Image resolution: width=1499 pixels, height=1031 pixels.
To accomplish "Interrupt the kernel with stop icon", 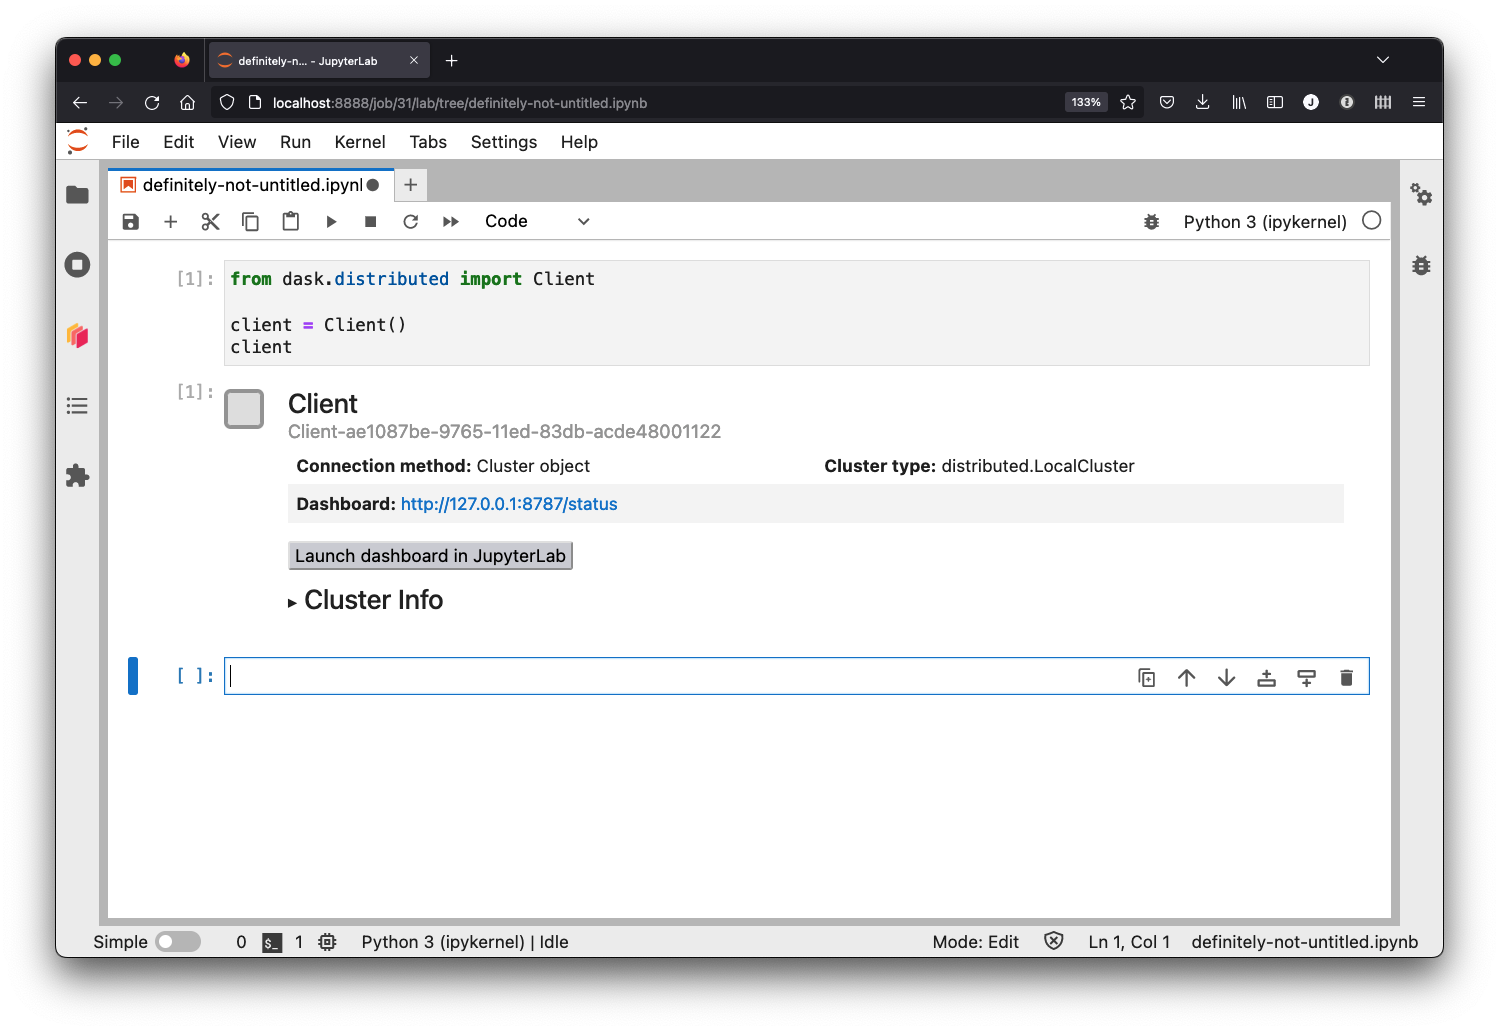I will 371,222.
